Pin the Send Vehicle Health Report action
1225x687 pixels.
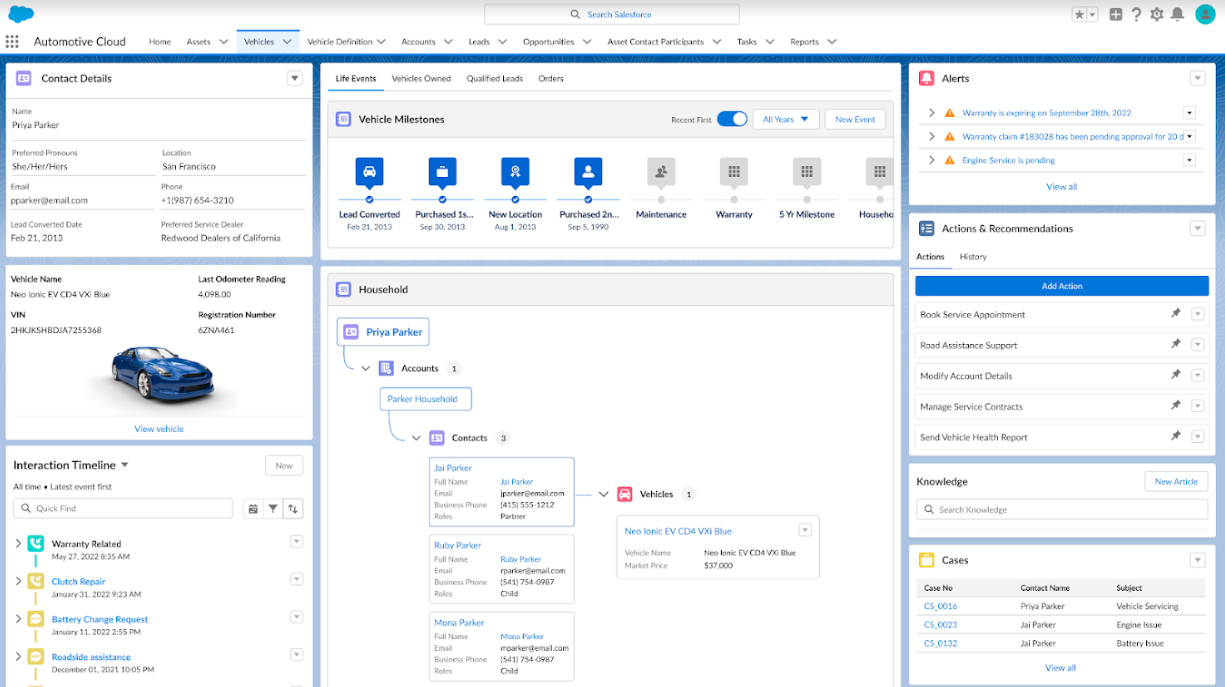[1176, 436]
